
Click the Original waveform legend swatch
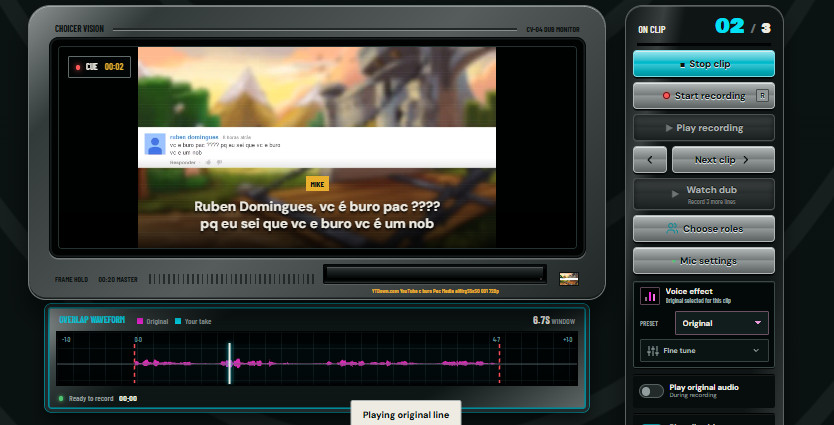[x=140, y=321]
